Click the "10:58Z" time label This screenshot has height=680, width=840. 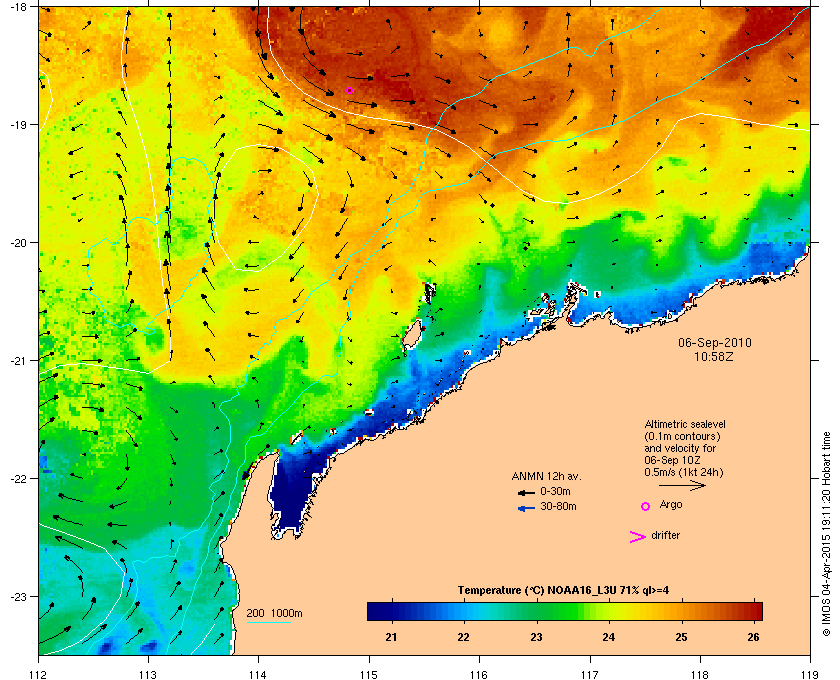714,356
